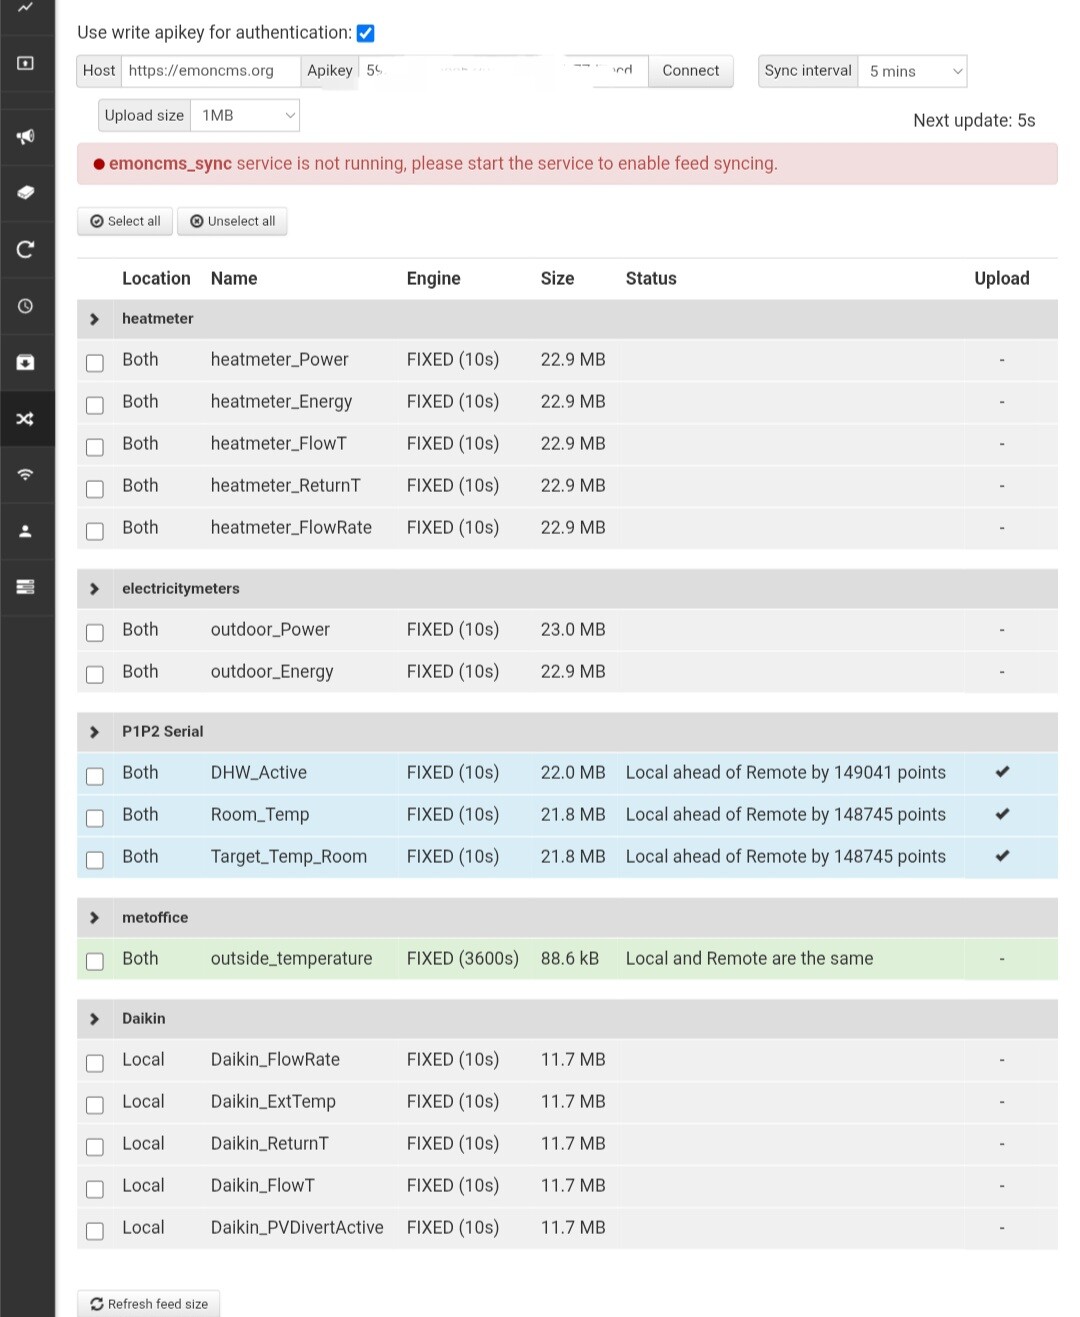The image size is (1080, 1317).
Task: Click the Host URL input field
Action: pyautogui.click(x=211, y=71)
